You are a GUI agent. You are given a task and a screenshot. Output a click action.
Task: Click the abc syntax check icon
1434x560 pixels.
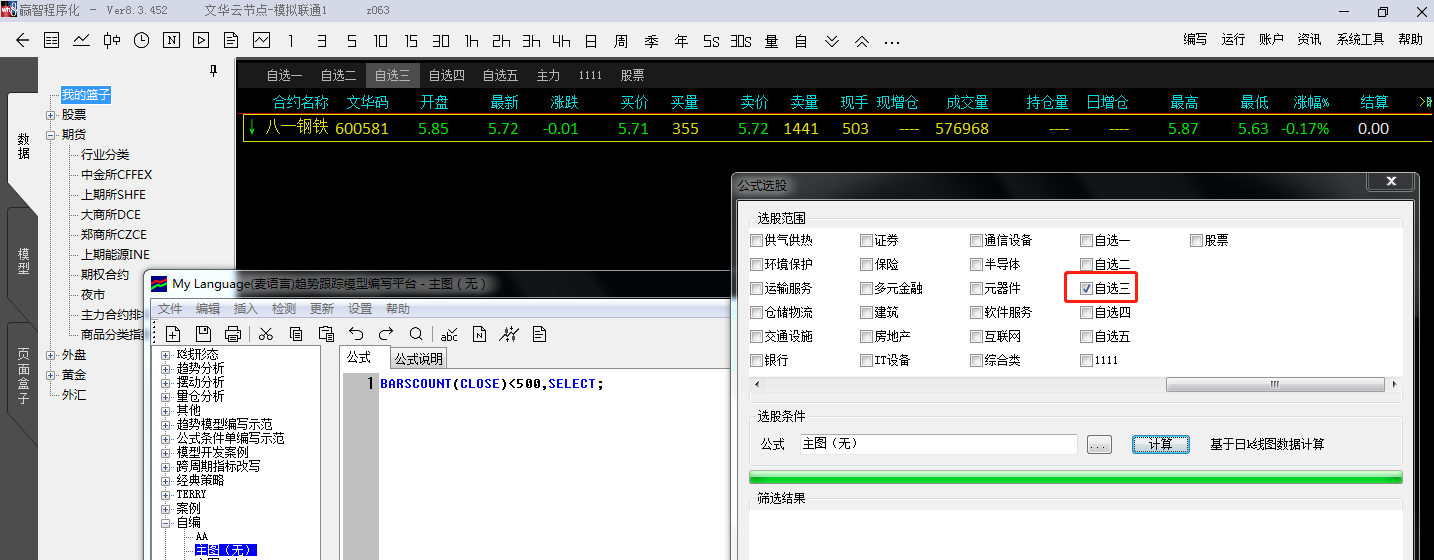click(449, 334)
